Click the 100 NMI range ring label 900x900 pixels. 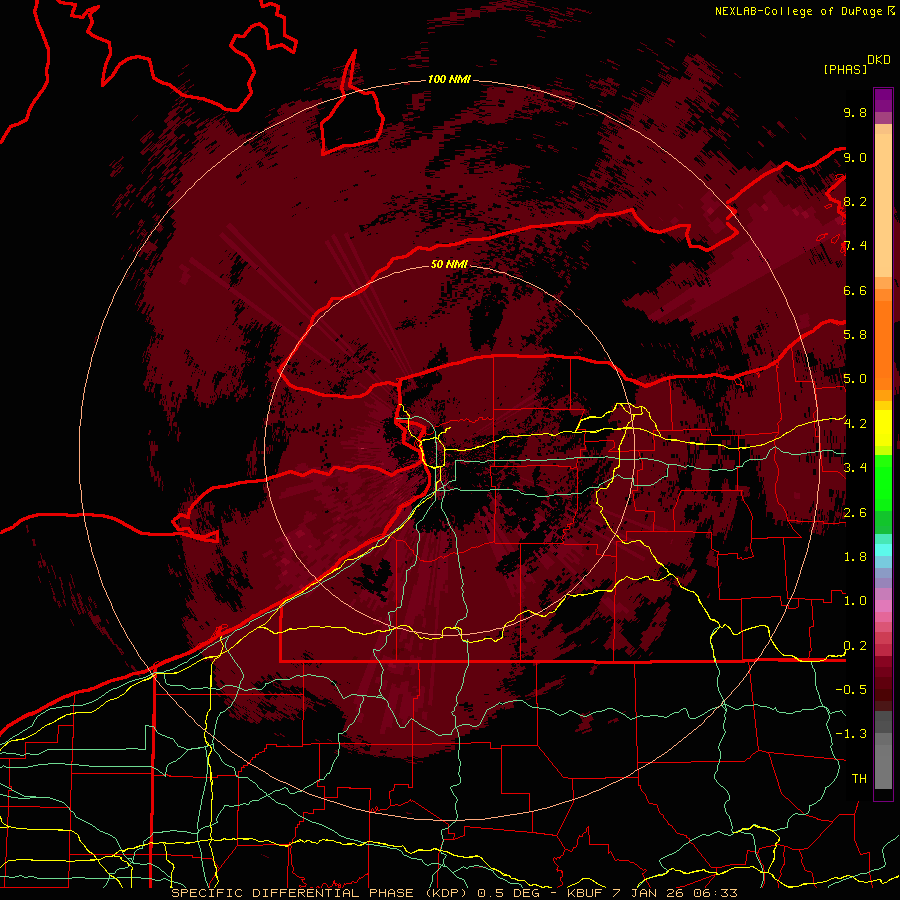click(449, 79)
